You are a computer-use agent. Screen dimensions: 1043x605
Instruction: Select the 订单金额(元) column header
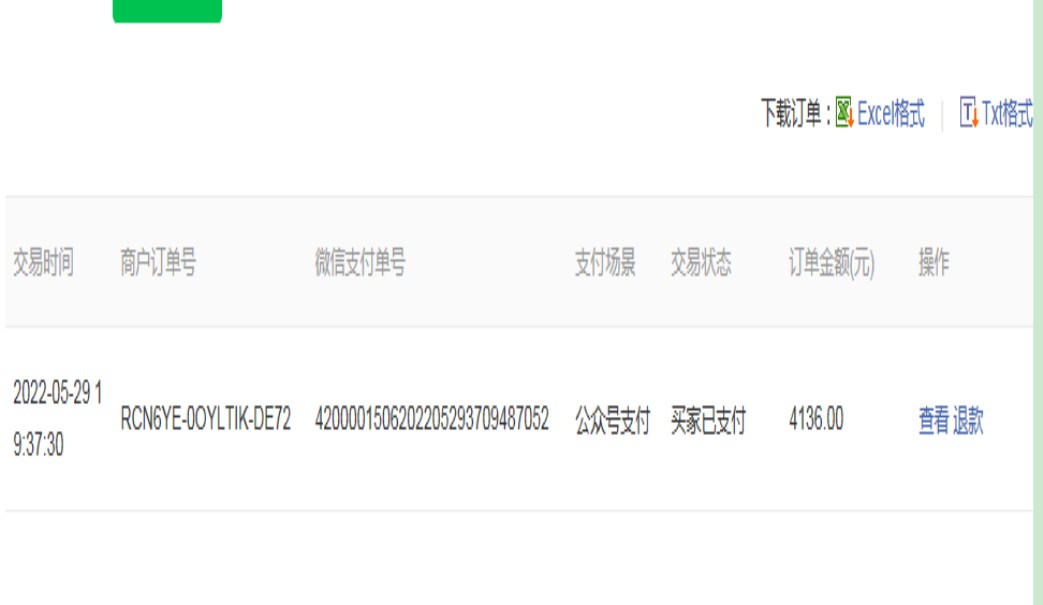click(831, 262)
